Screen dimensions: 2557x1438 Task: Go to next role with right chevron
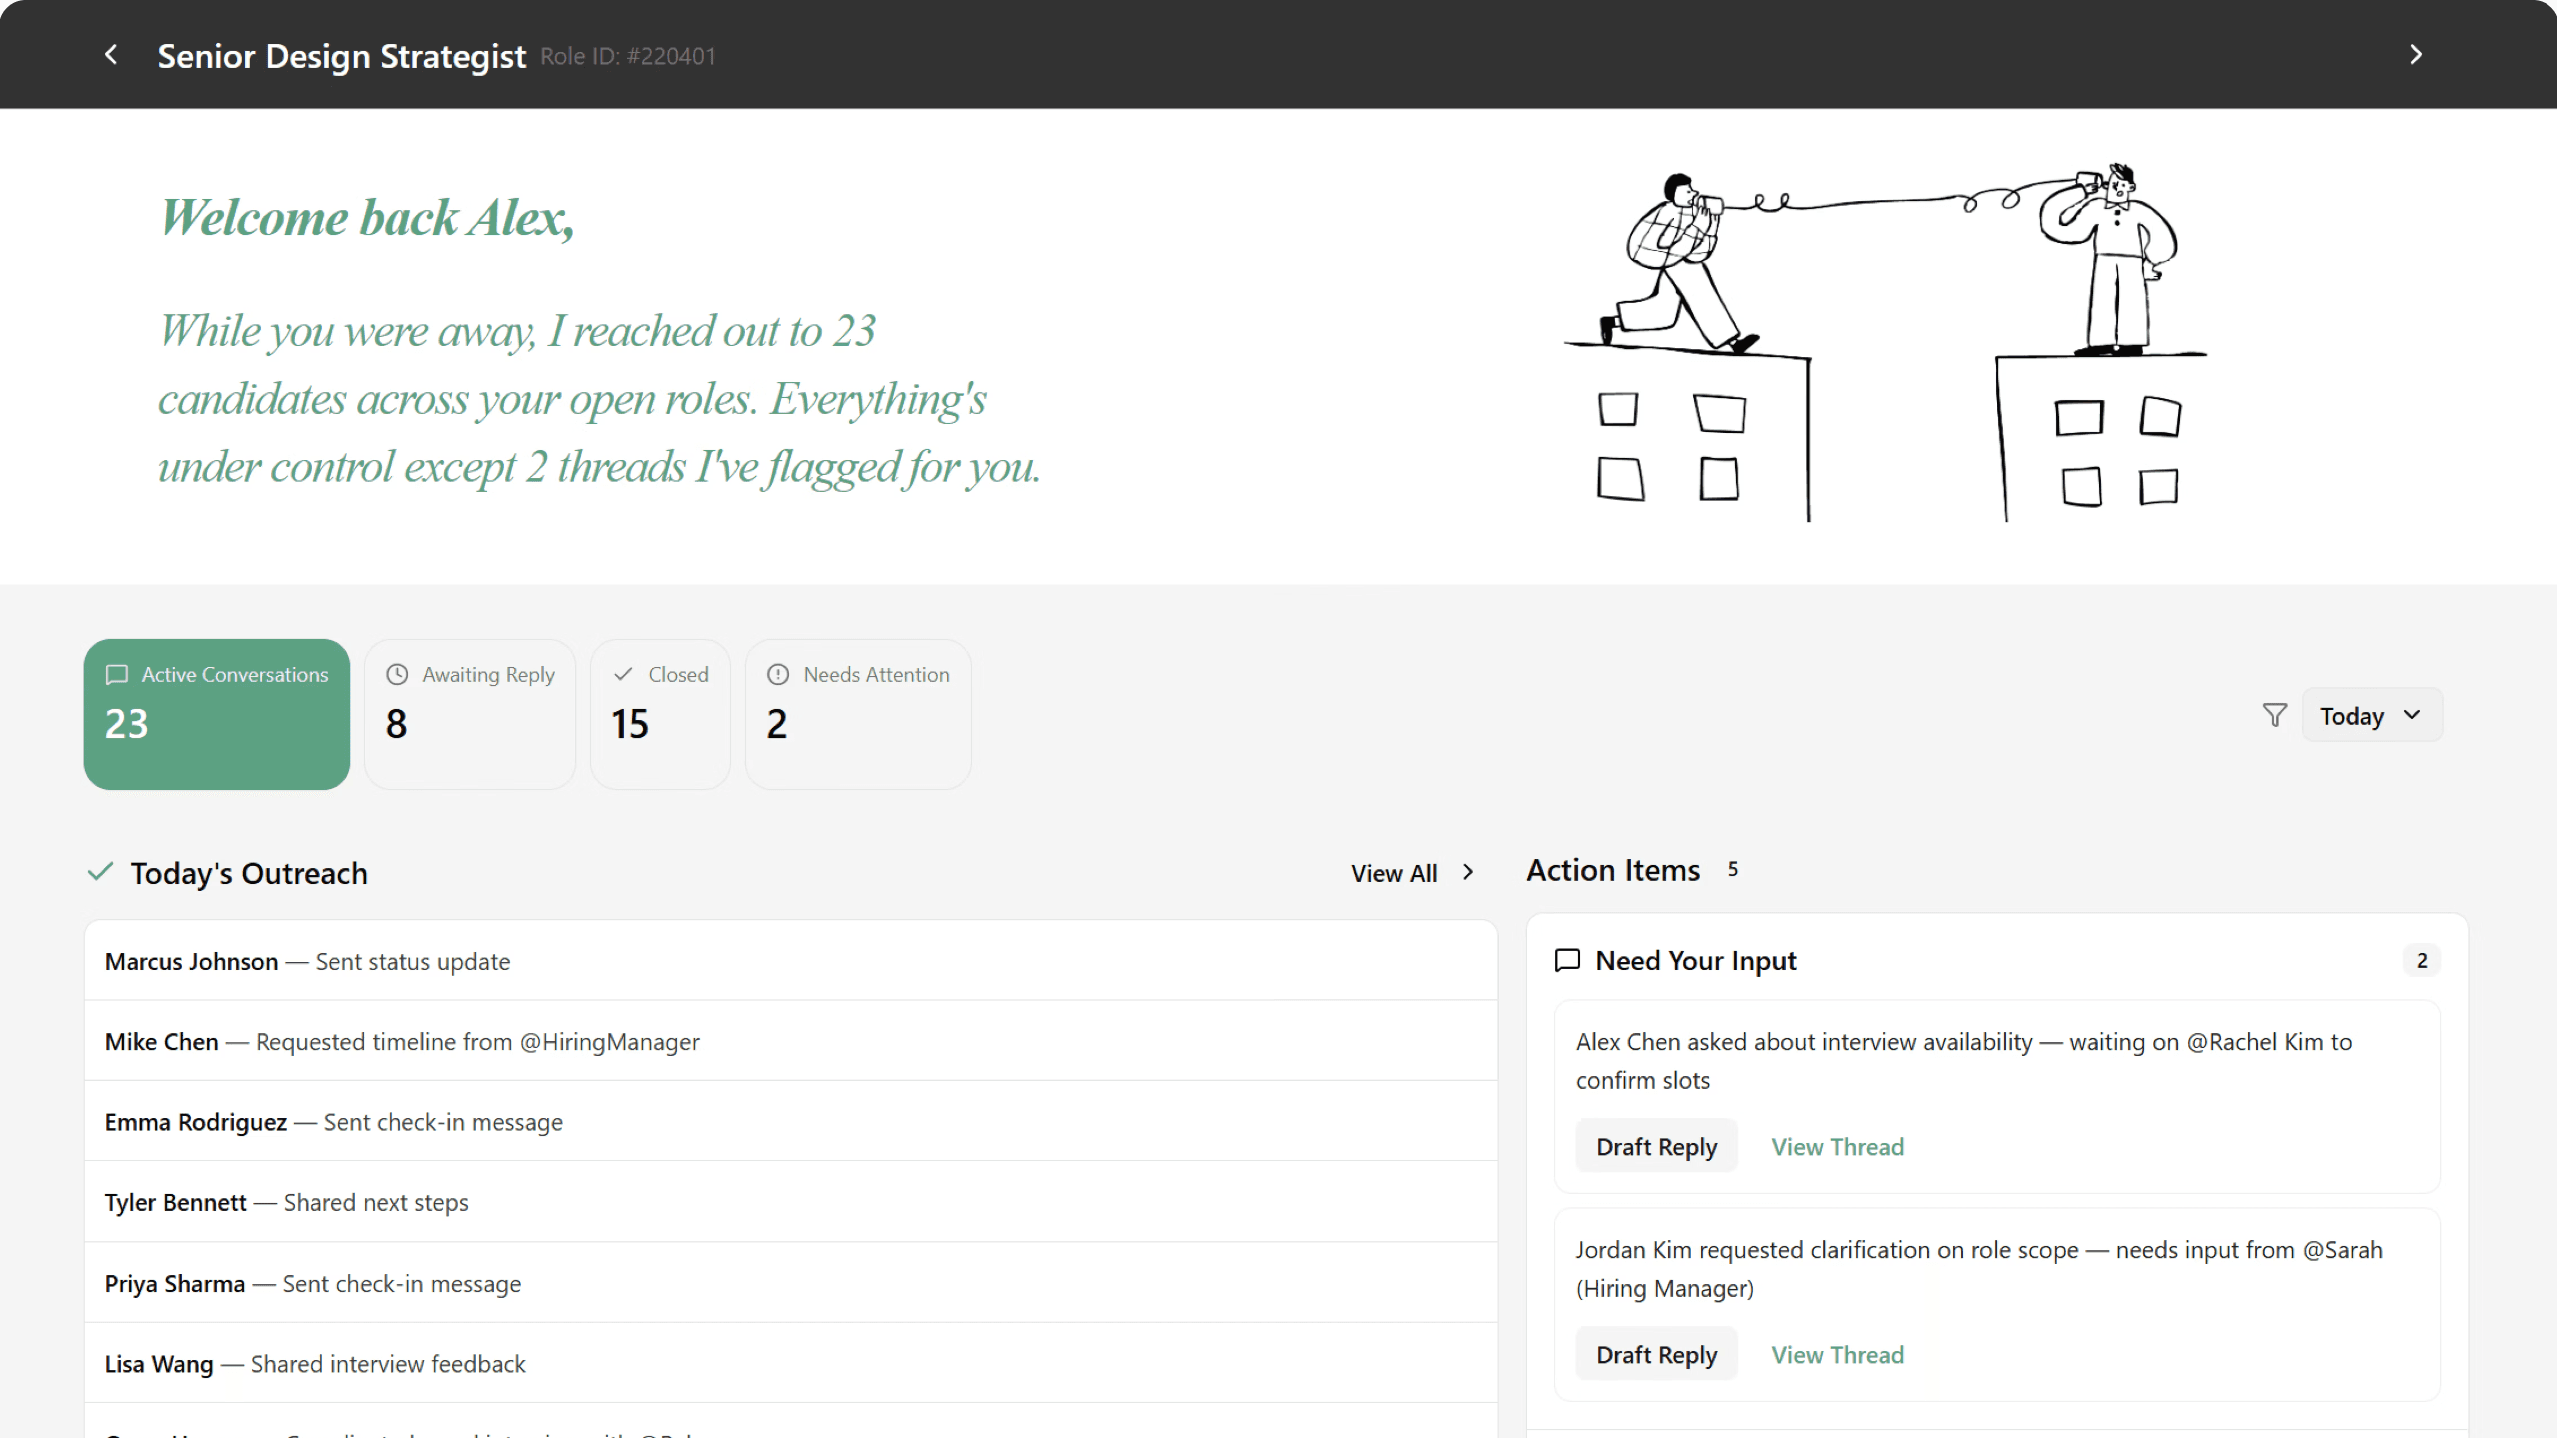coord(2416,54)
